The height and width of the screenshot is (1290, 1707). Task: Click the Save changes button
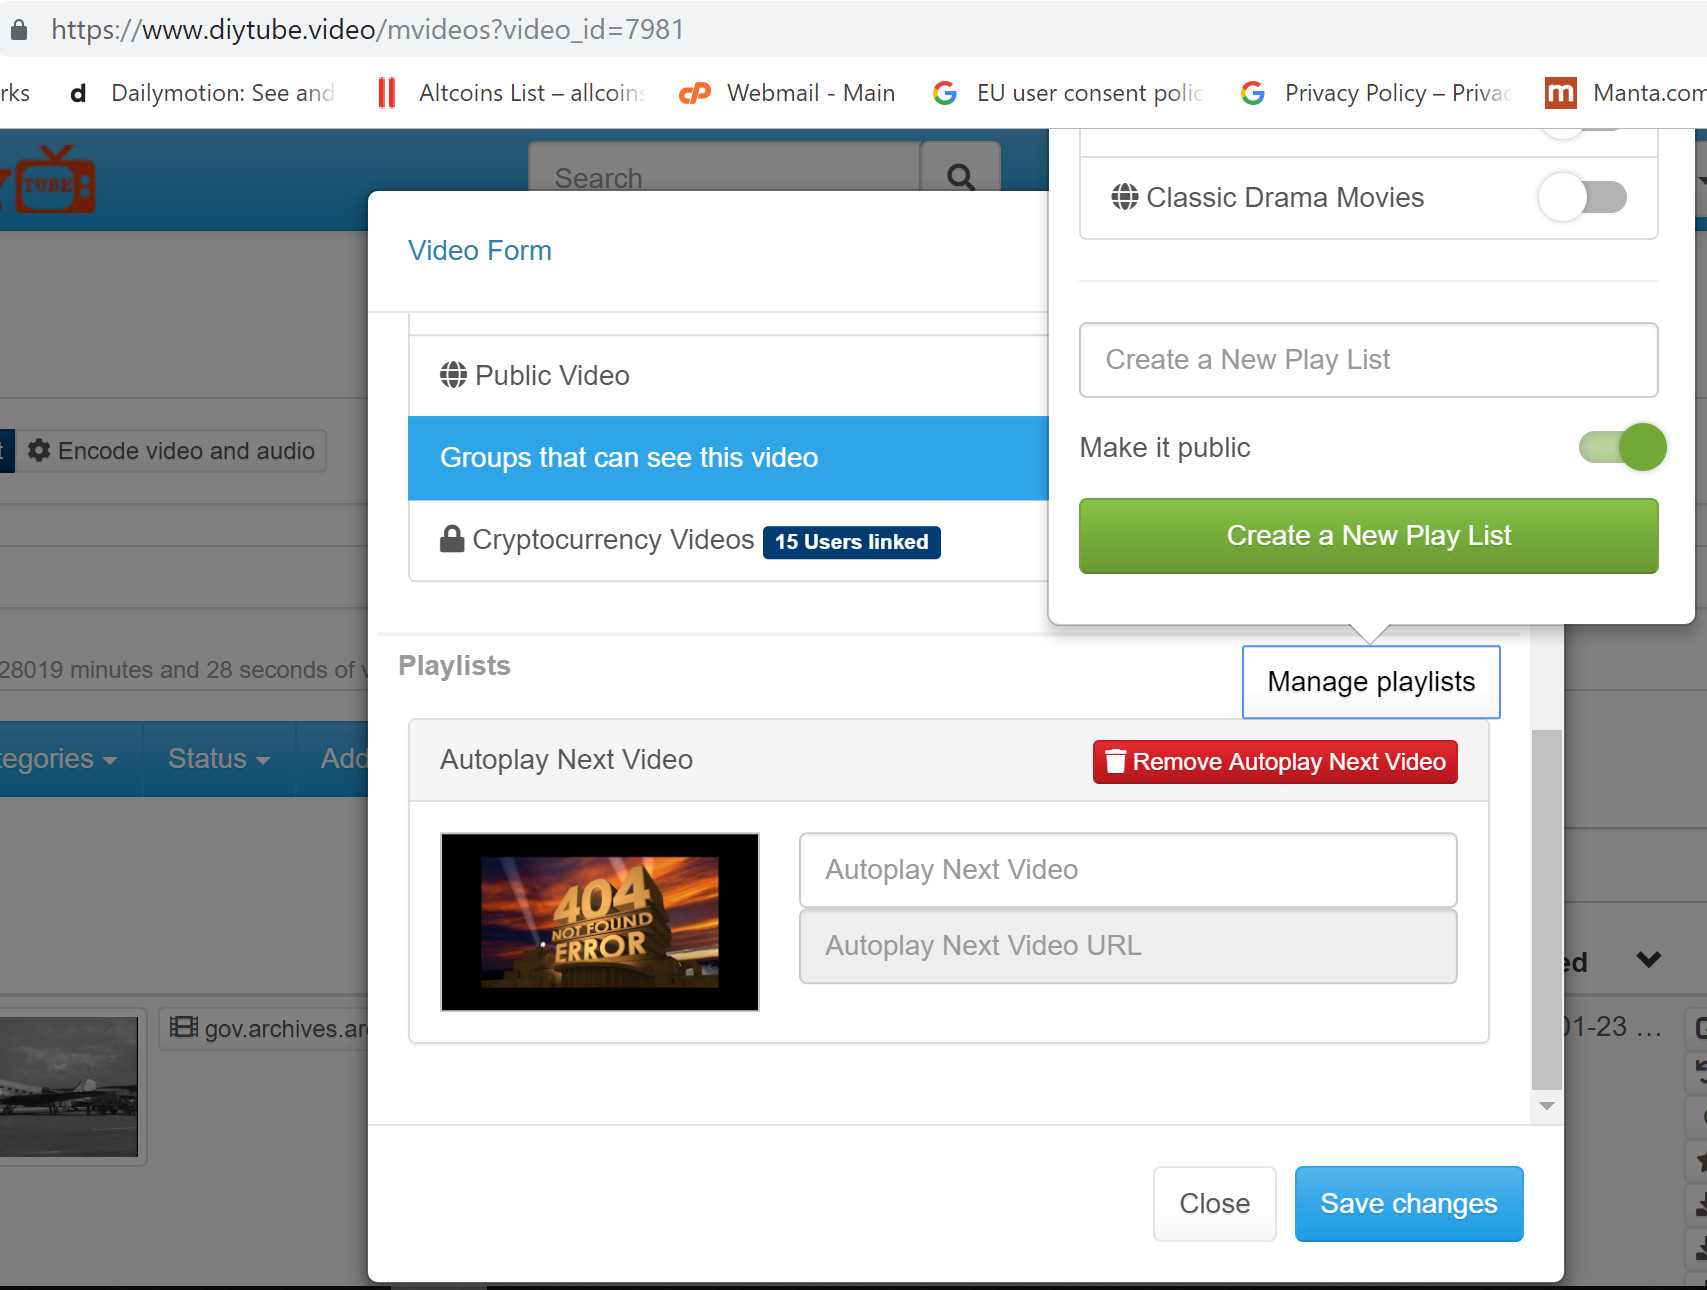pyautogui.click(x=1408, y=1203)
